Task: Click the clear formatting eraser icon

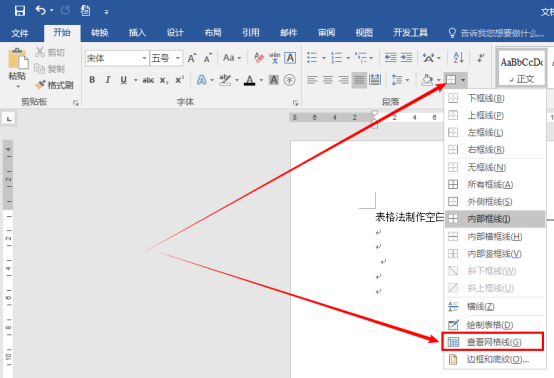Action: tap(259, 58)
